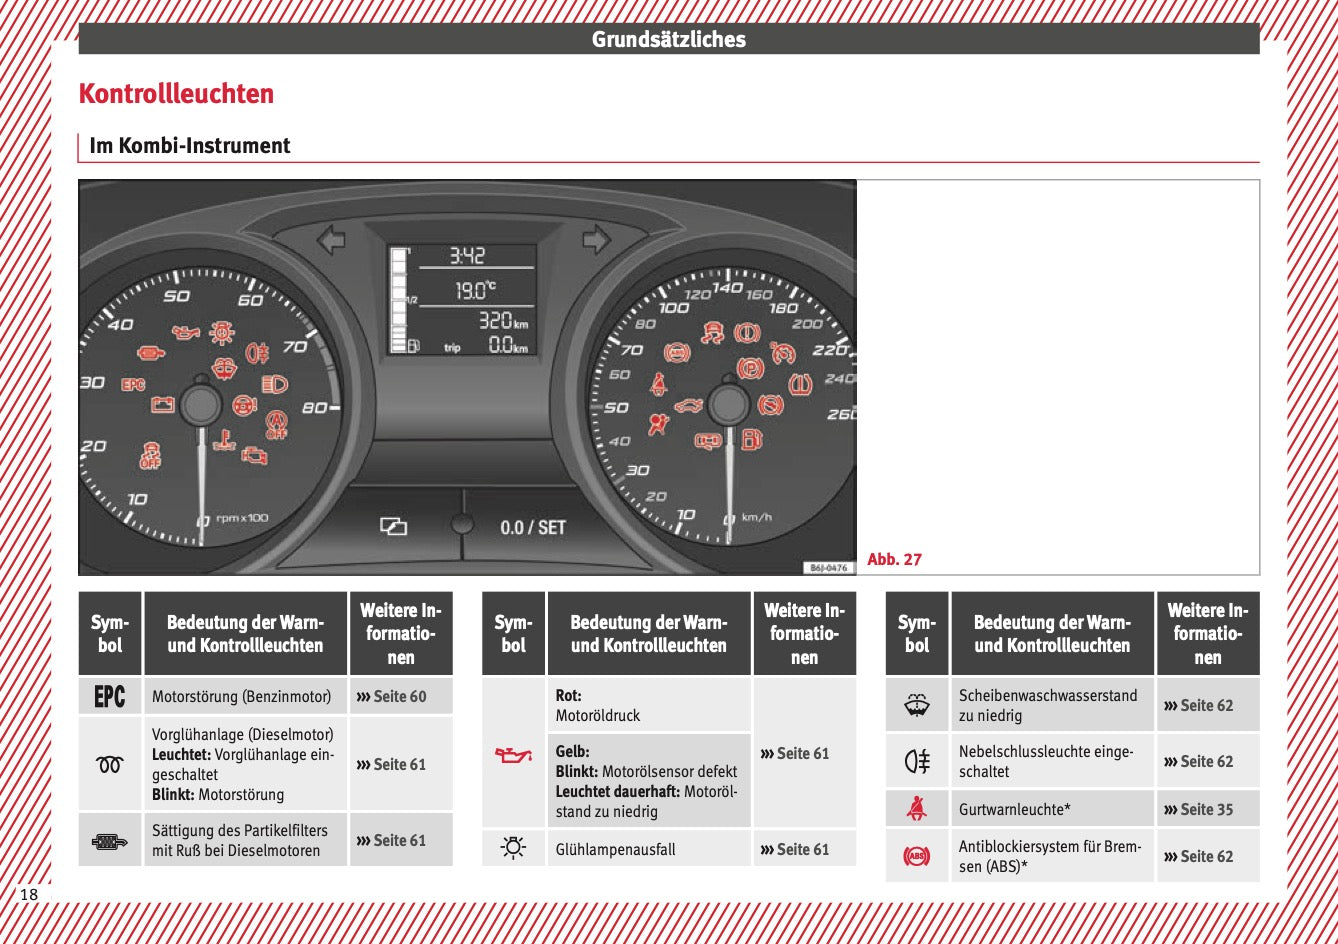1338x944 pixels.
Task: Select the glow plug coil symbol in table
Action: pyautogui.click(x=110, y=764)
